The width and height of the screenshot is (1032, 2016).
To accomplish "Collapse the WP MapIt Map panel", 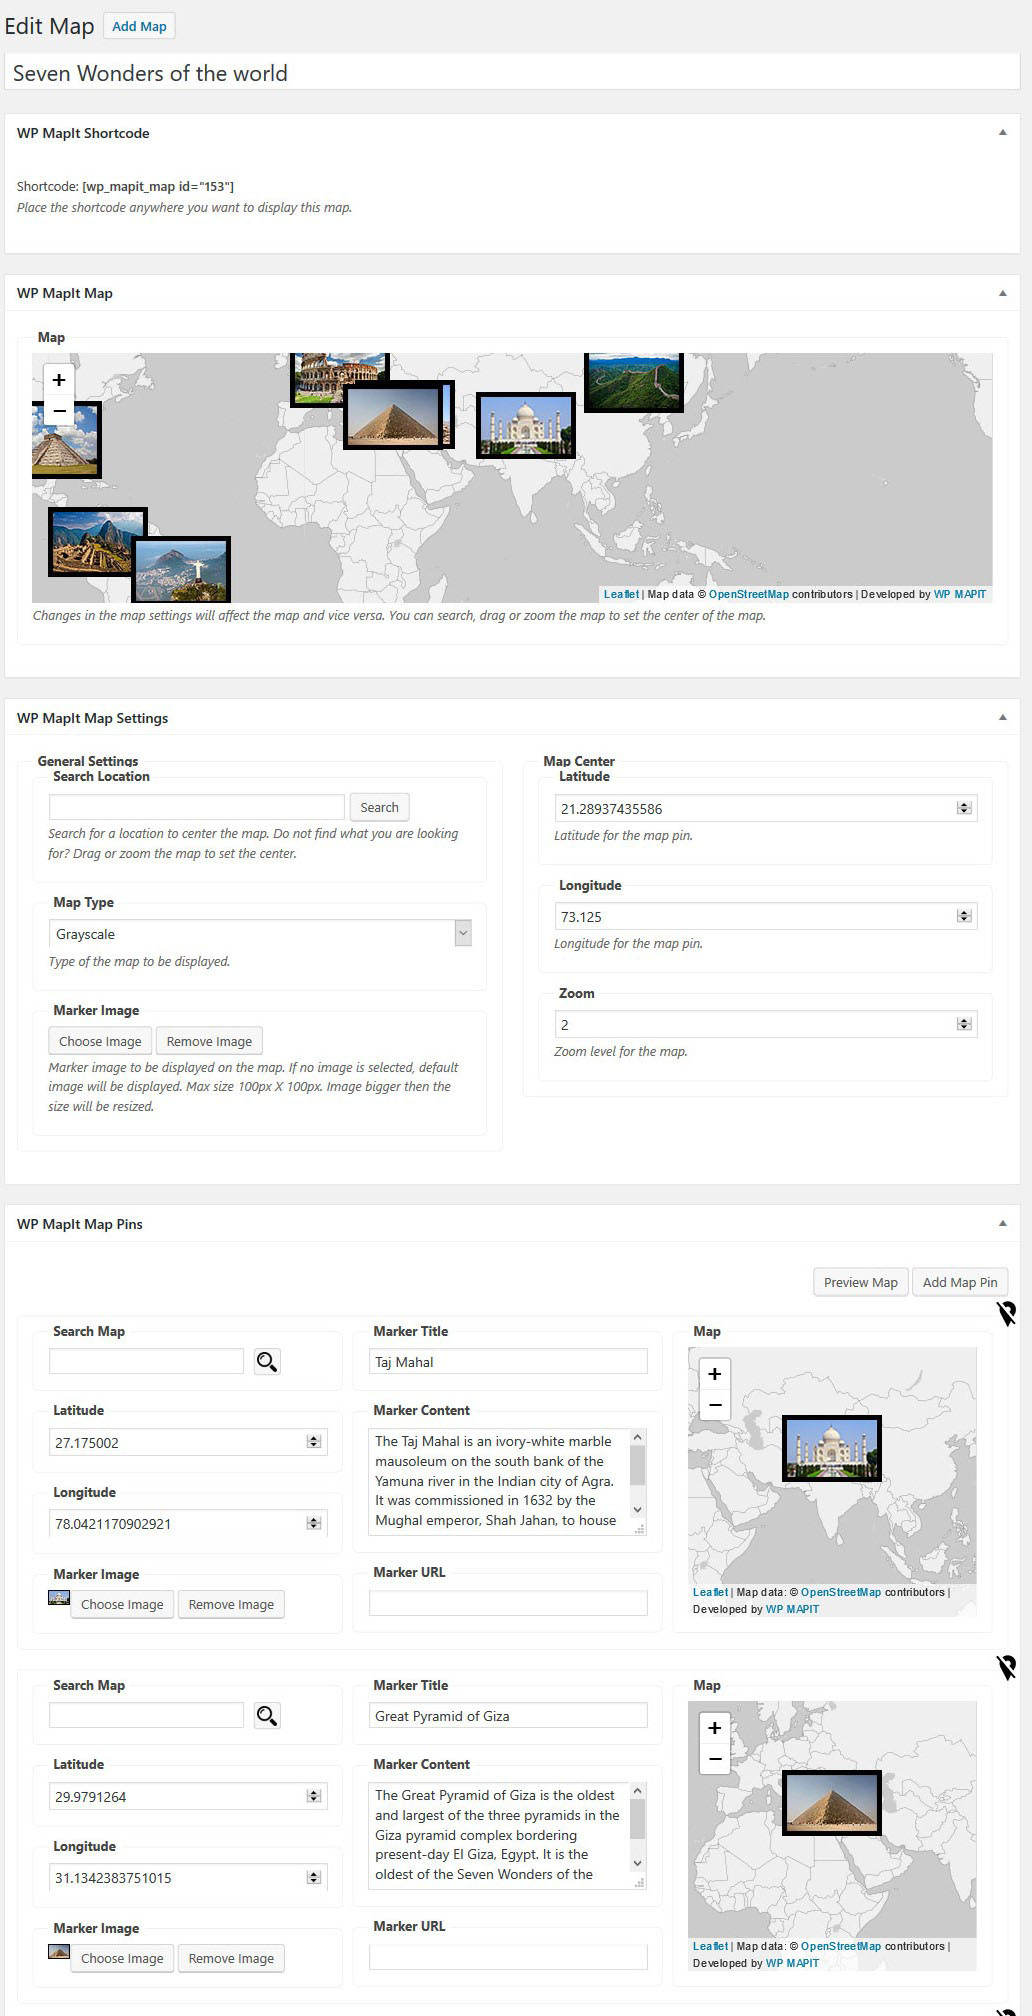I will [1002, 293].
